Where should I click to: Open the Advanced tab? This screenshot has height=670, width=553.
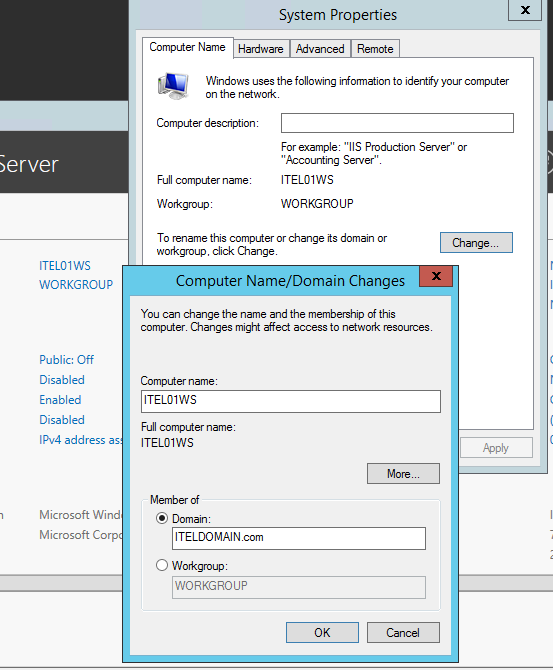pos(320,49)
